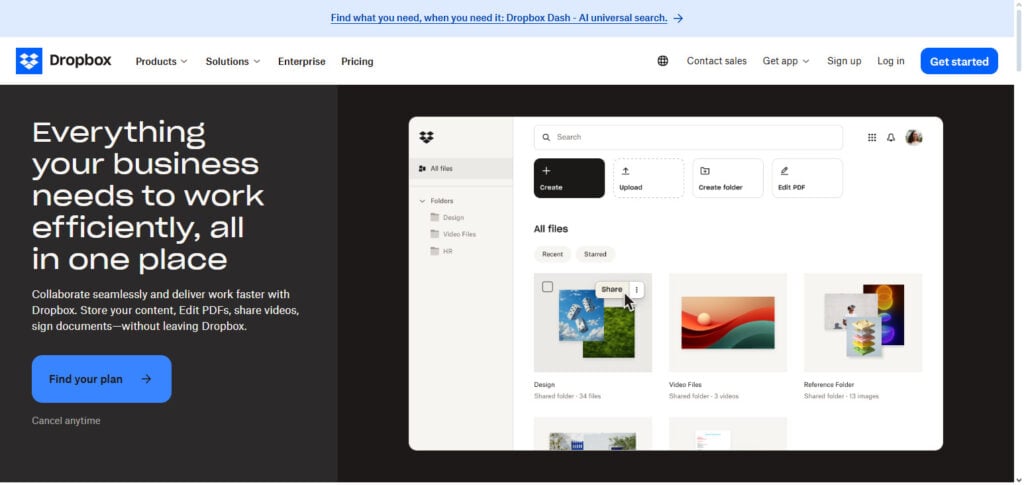Click the Create folder icon
Viewport: 1024px width, 485px height.
705,171
